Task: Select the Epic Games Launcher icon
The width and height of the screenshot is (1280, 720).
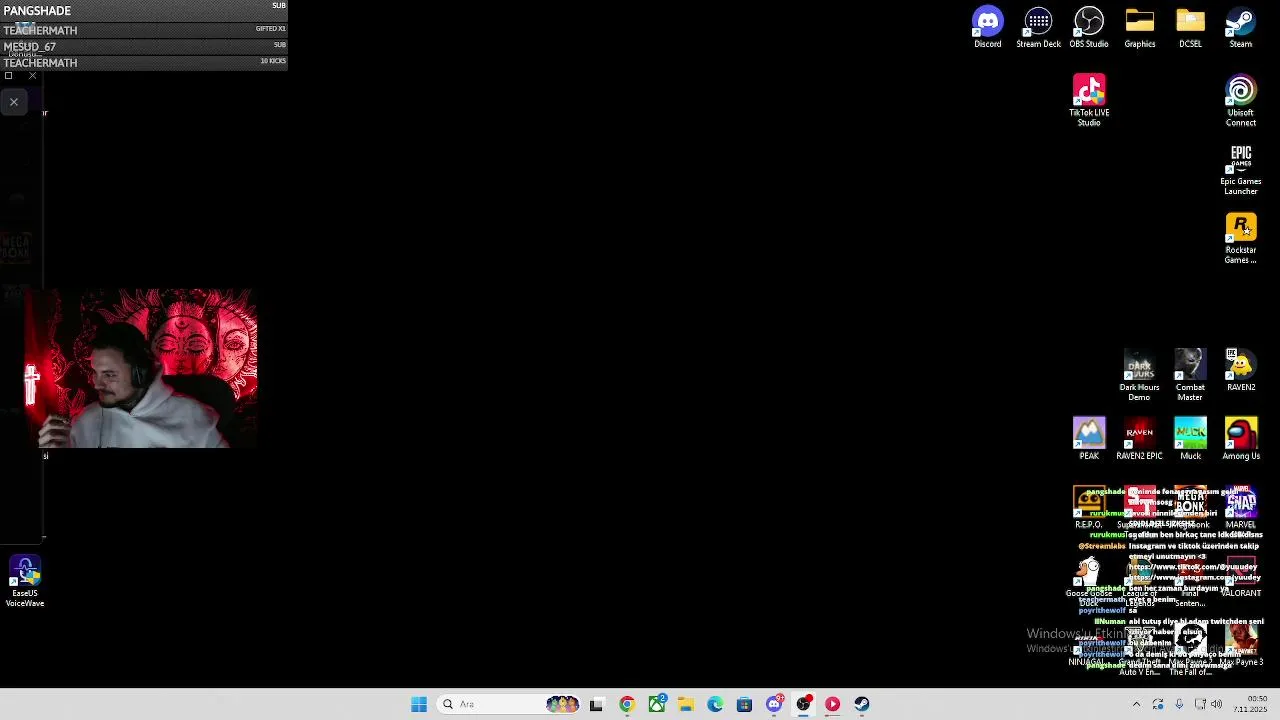Action: click(x=1241, y=169)
